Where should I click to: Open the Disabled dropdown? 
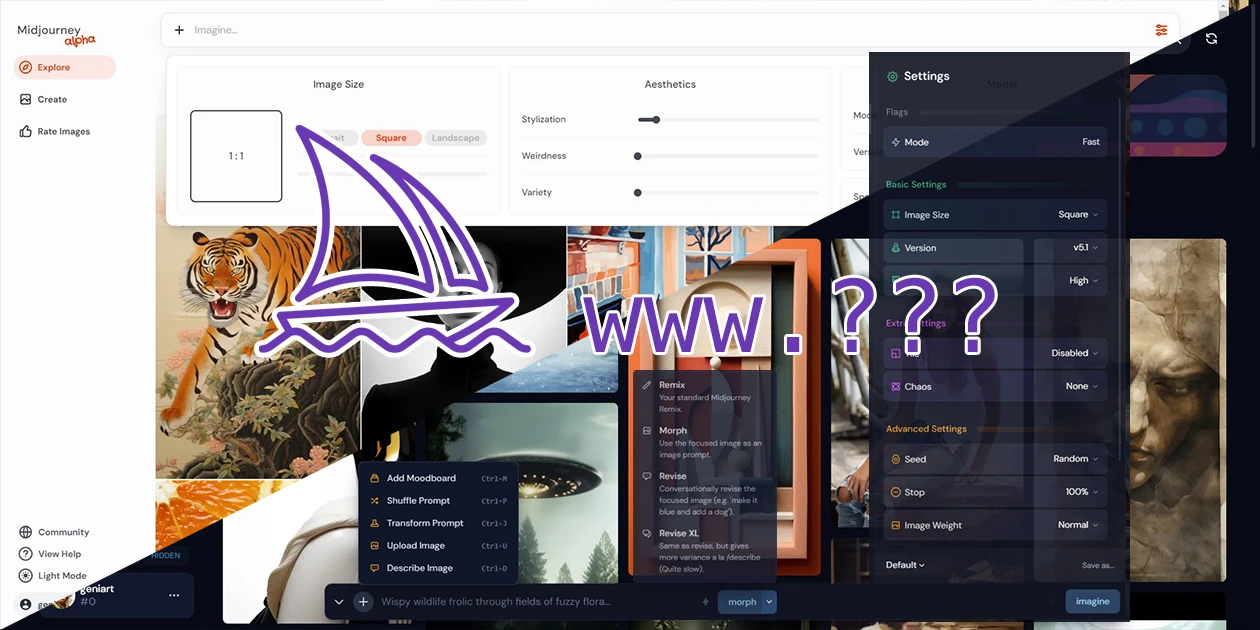(1075, 353)
